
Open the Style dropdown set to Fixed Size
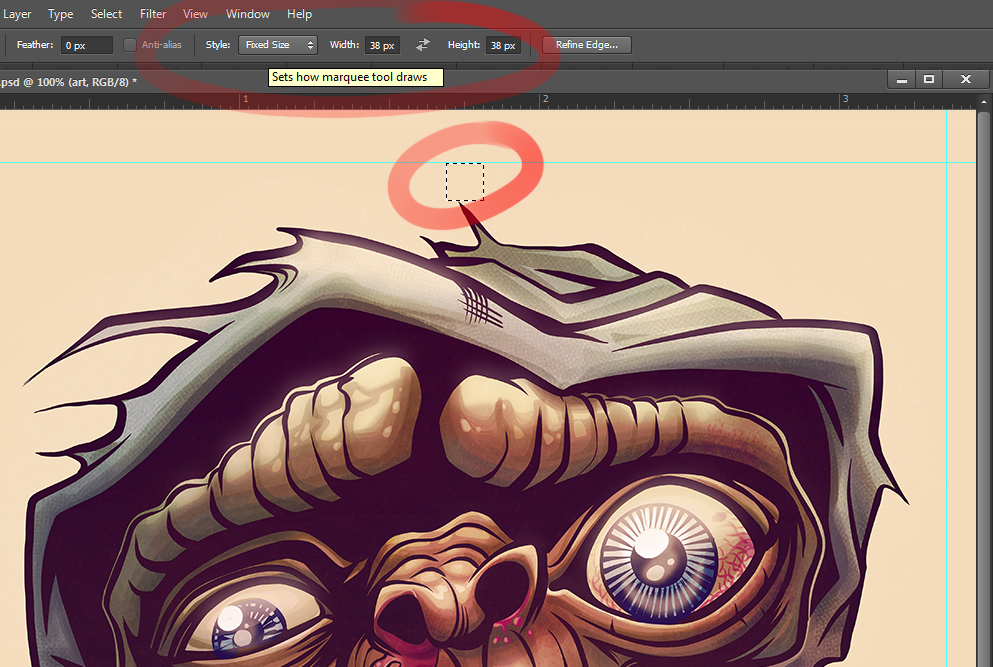tap(277, 45)
